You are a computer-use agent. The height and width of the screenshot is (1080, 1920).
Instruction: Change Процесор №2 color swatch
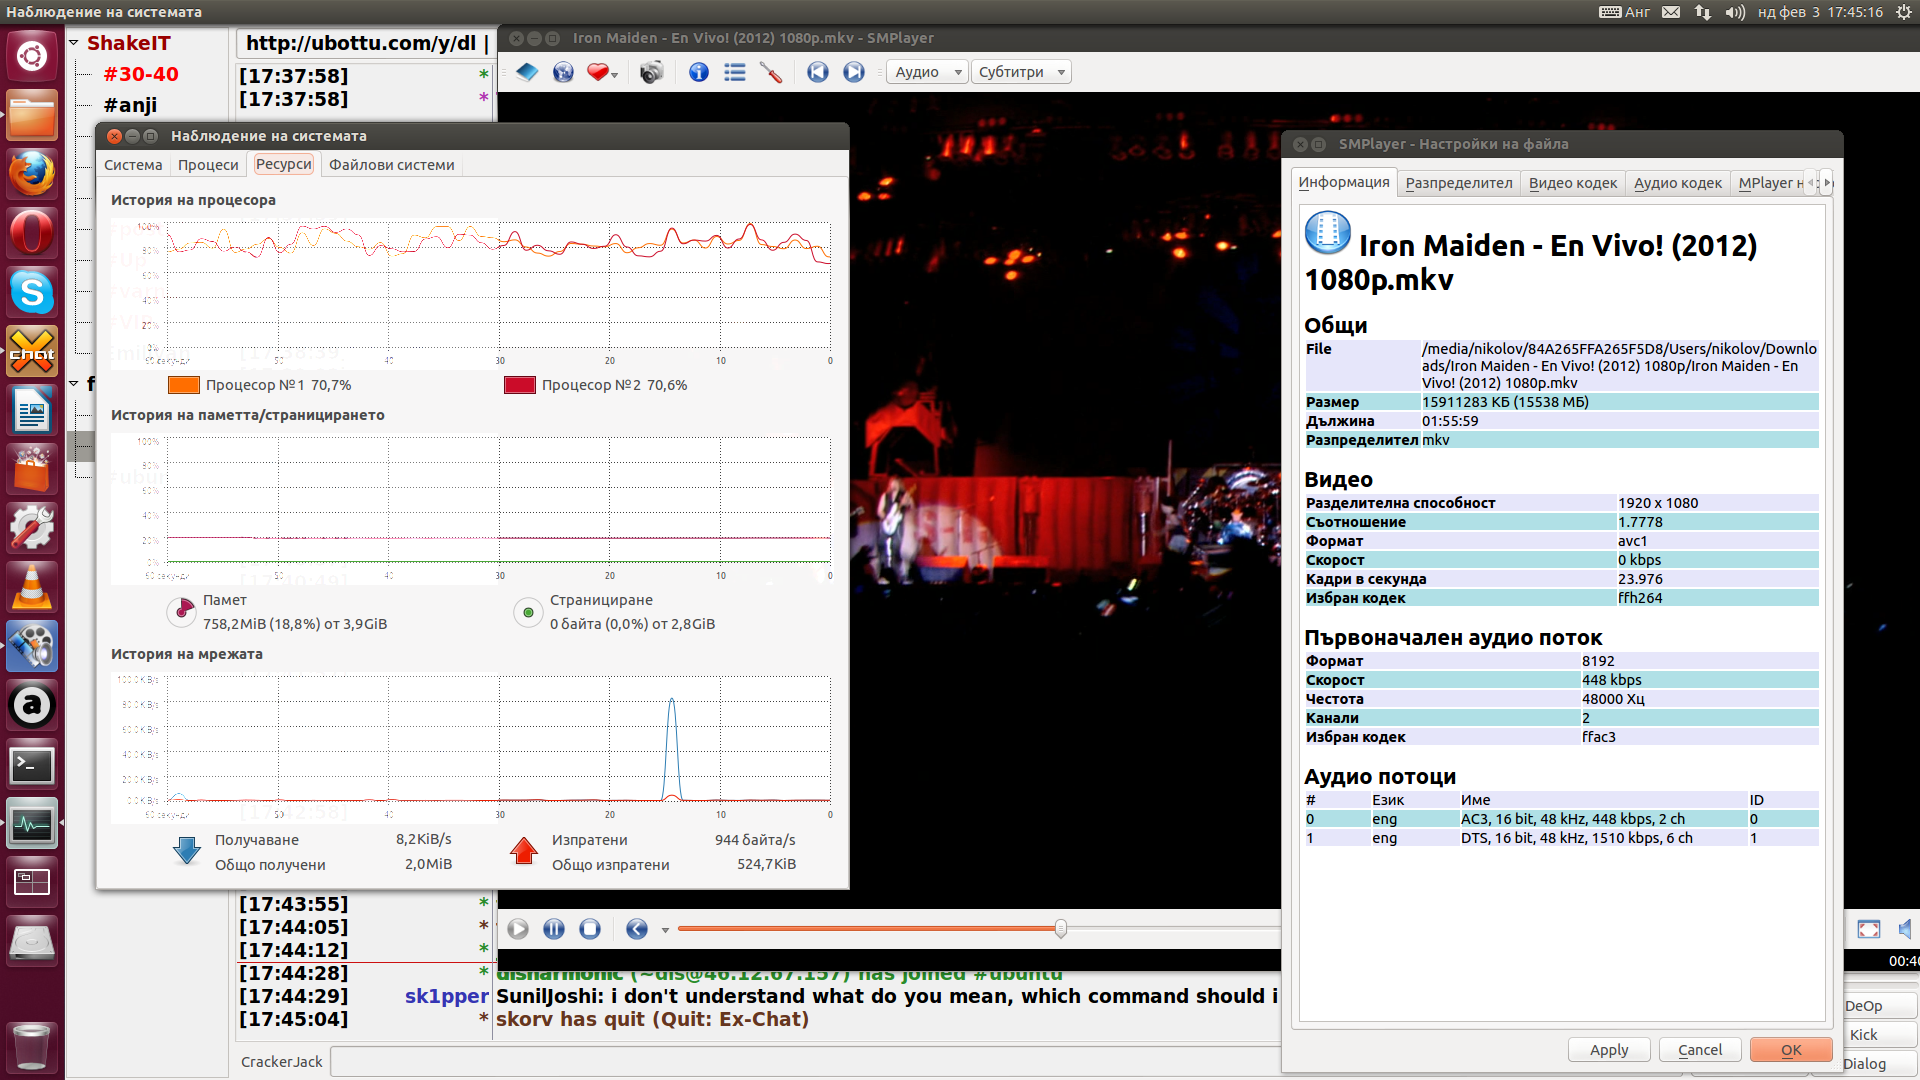tap(520, 385)
